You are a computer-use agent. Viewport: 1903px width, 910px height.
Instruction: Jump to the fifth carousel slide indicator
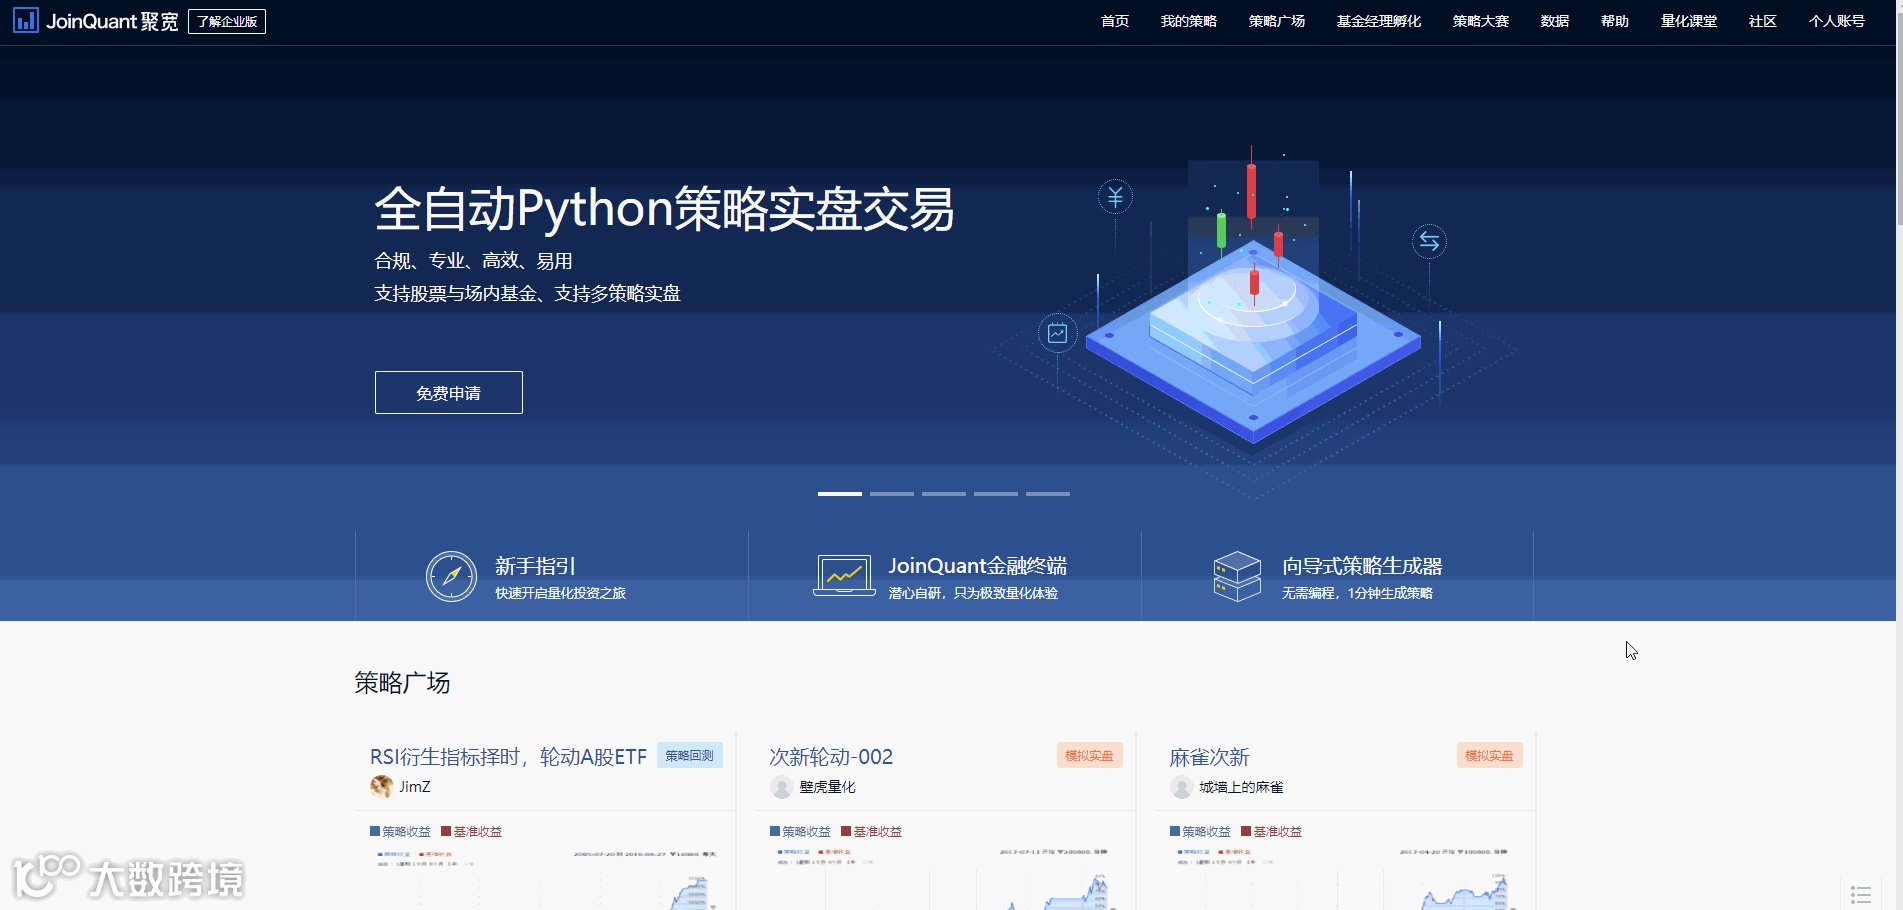click(1048, 494)
